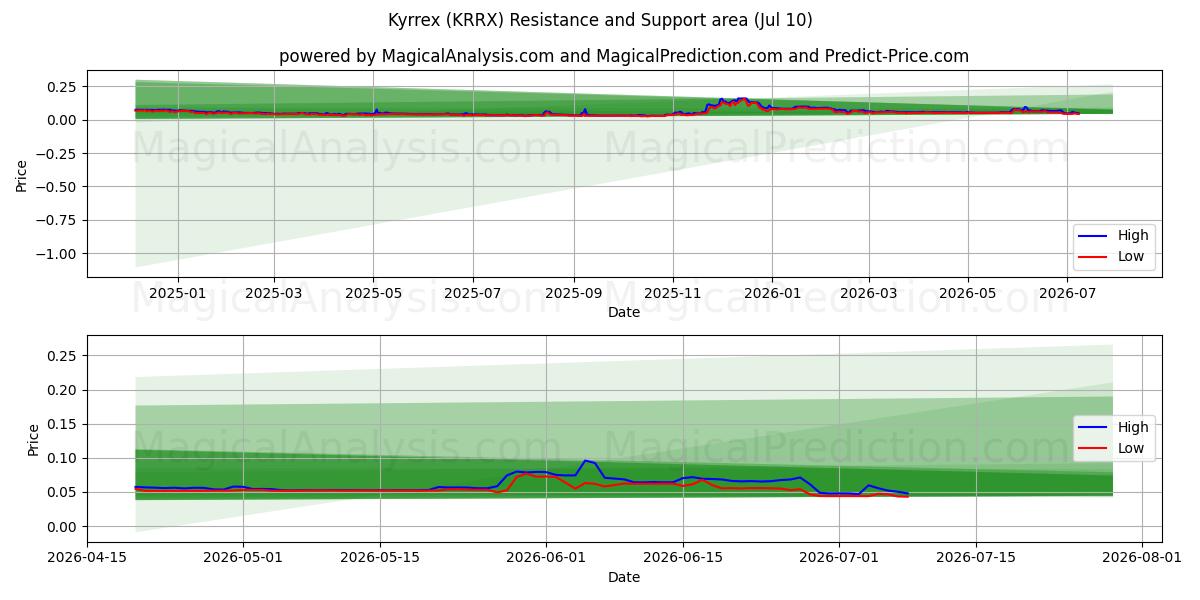Screen dimensions: 1200x600
Task: Click the '−1.00' price tick in top chart
Action: point(59,254)
